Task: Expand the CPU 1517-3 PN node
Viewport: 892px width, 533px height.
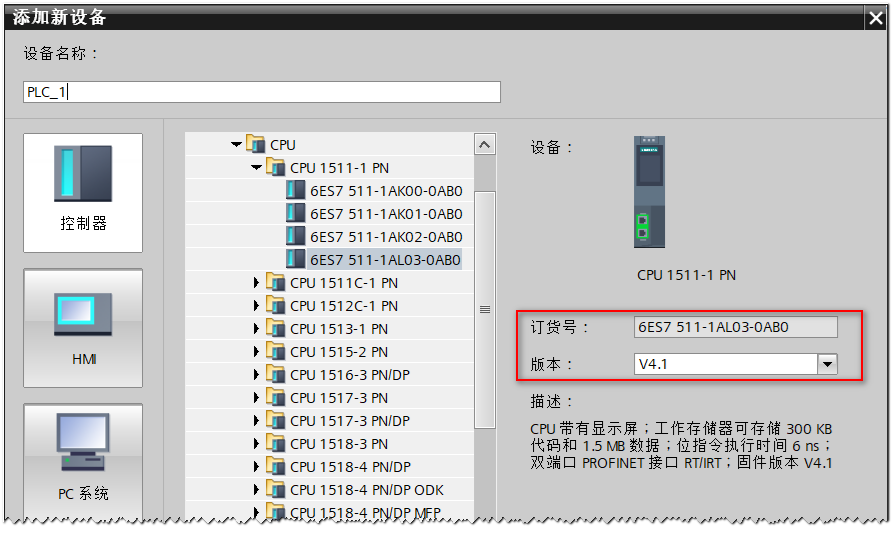Action: [256, 398]
